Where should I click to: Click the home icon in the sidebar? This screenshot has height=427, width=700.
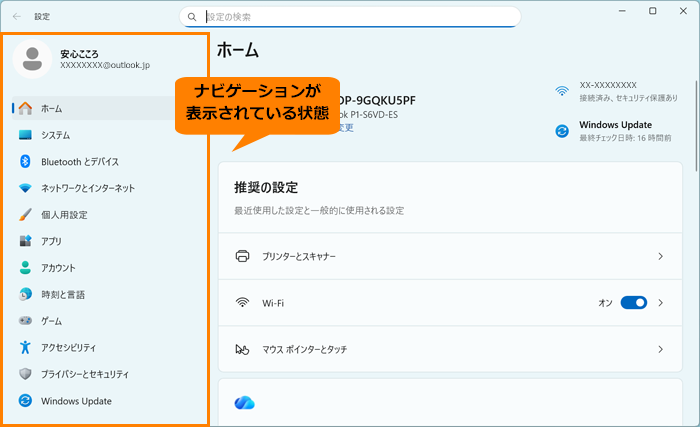[25, 108]
